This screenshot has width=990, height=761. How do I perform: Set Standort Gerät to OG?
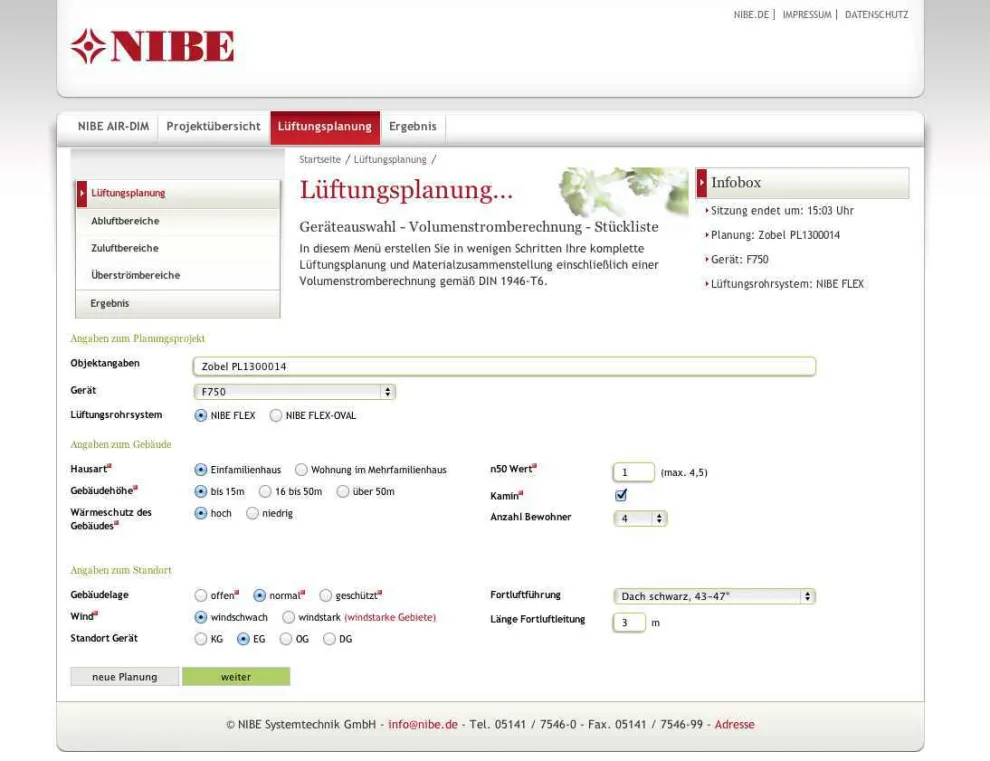(286, 639)
